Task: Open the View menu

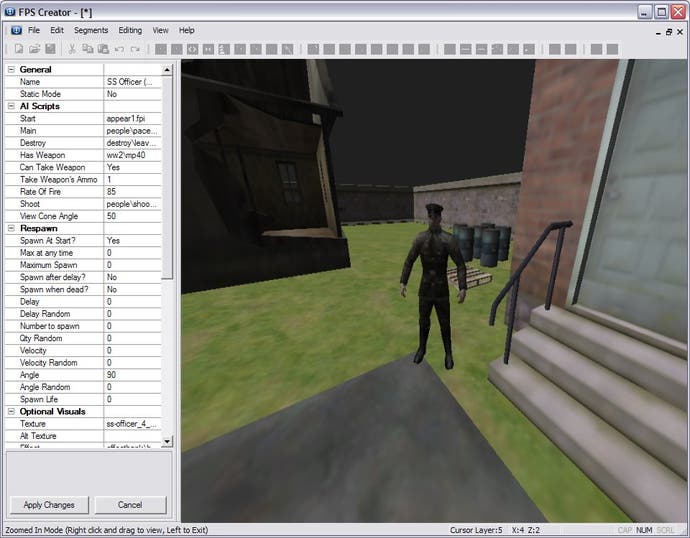Action: pos(160,30)
